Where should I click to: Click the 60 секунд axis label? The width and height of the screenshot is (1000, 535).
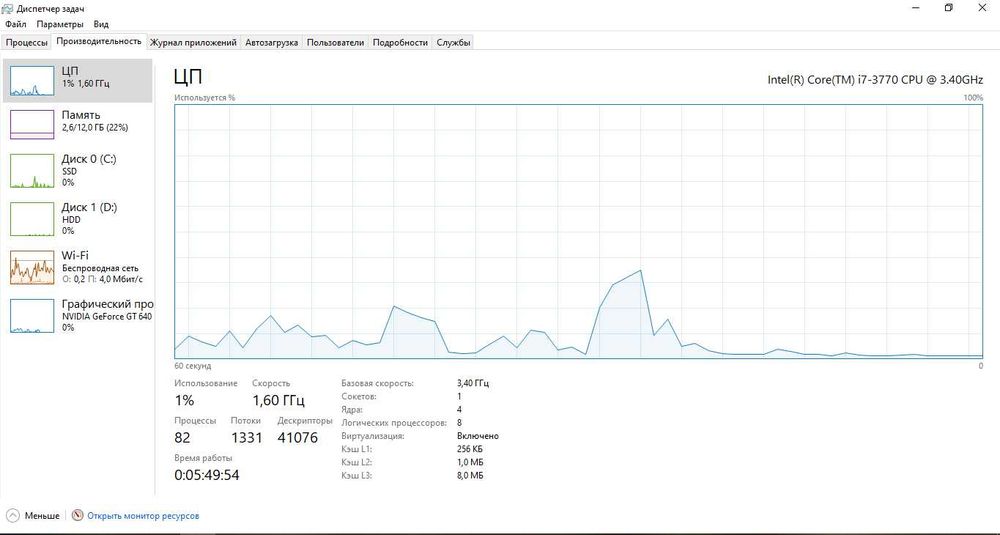pyautogui.click(x=193, y=366)
